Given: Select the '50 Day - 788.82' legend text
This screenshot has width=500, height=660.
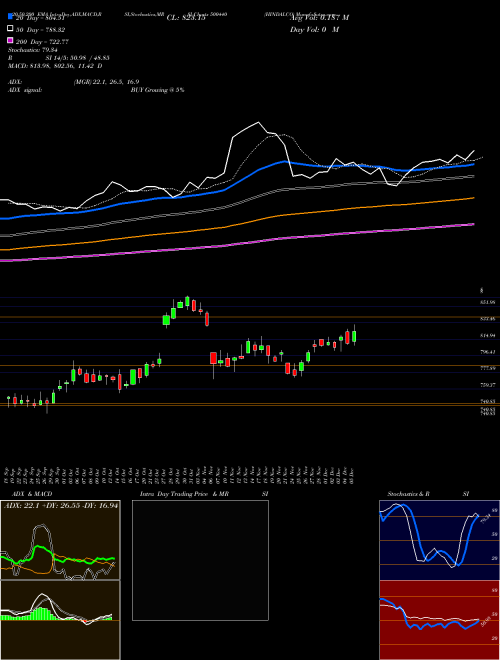Looking at the screenshot, I should tap(41, 30).
